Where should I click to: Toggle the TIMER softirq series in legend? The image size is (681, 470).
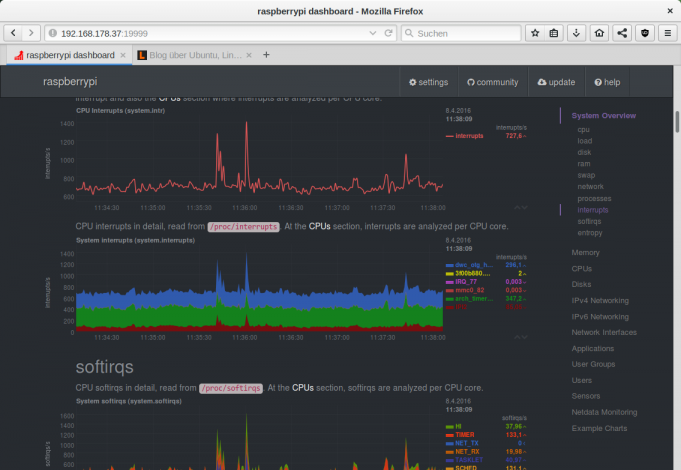(x=468, y=435)
